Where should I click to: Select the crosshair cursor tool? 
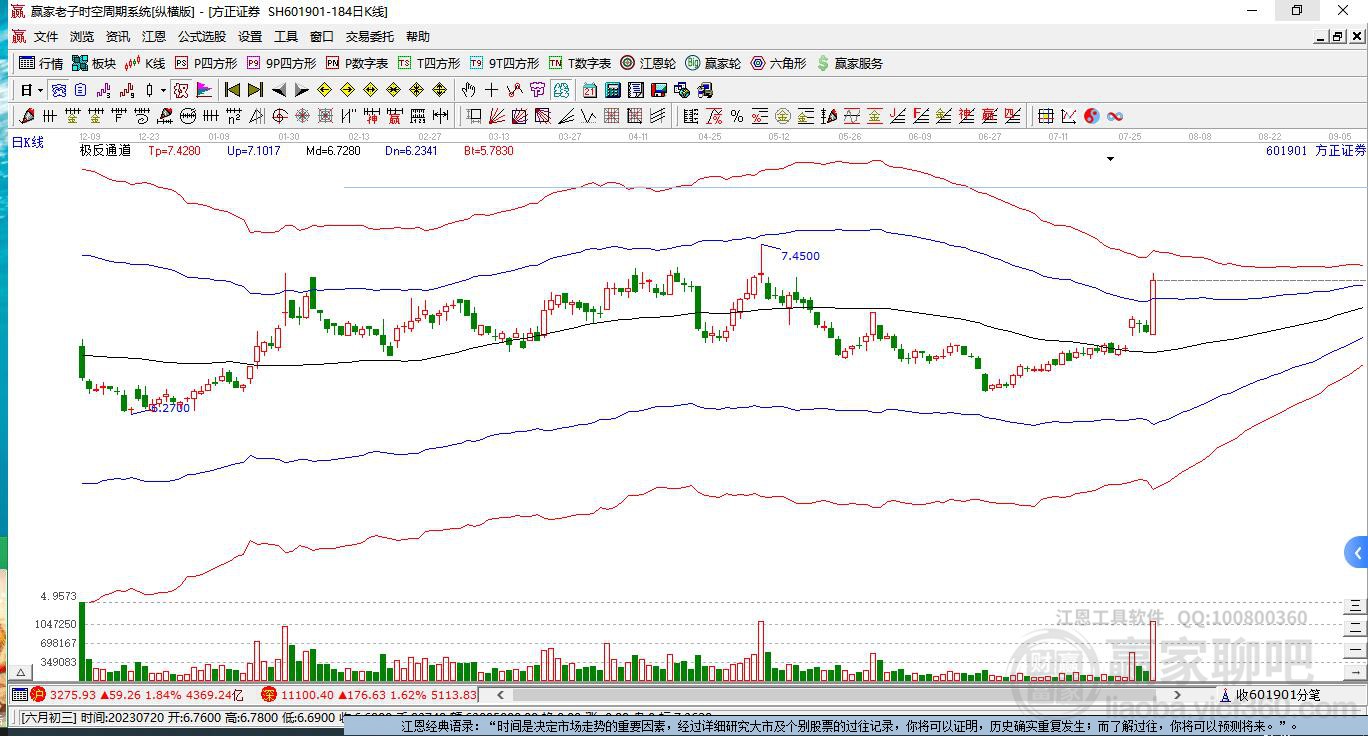coord(491,90)
